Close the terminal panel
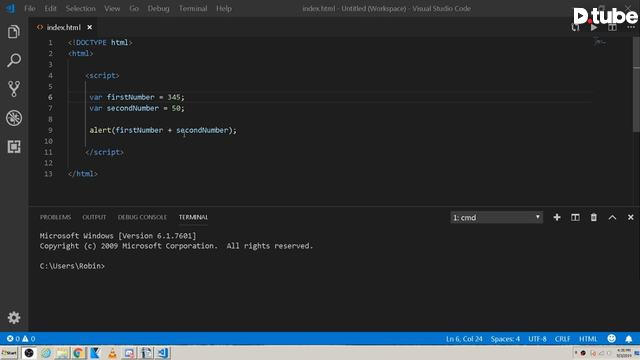The width and height of the screenshot is (640, 360). 631,218
